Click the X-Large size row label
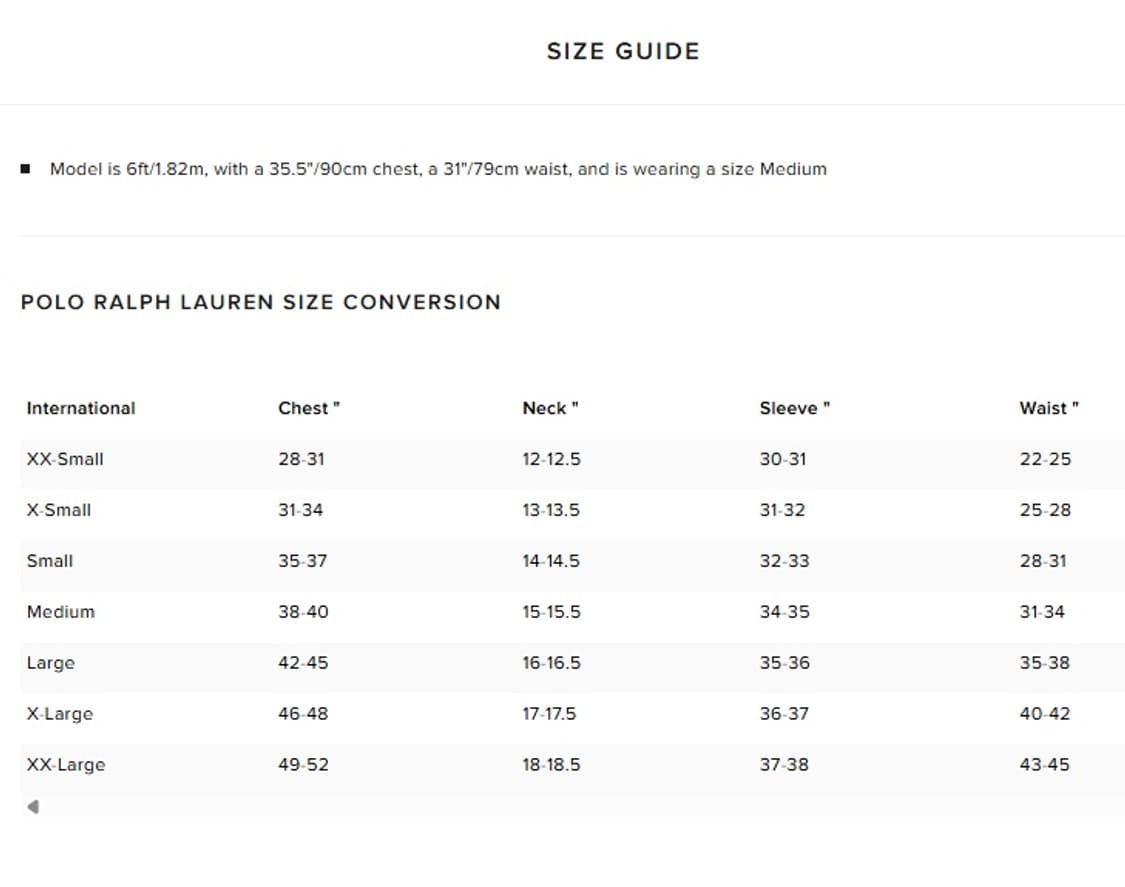1125x887 pixels. pyautogui.click(x=60, y=714)
